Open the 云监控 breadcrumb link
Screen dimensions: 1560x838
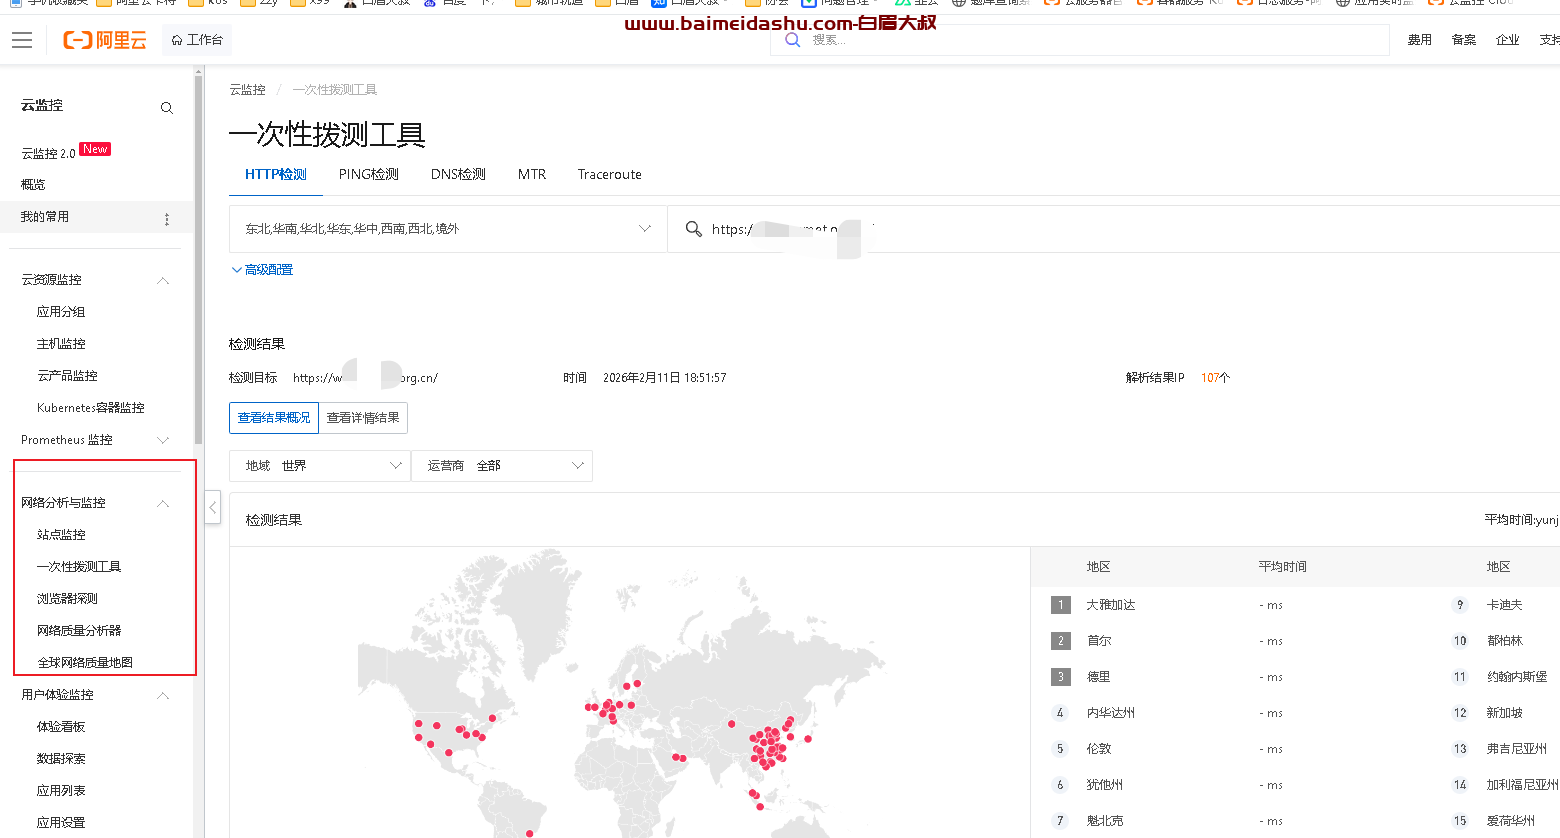247,90
